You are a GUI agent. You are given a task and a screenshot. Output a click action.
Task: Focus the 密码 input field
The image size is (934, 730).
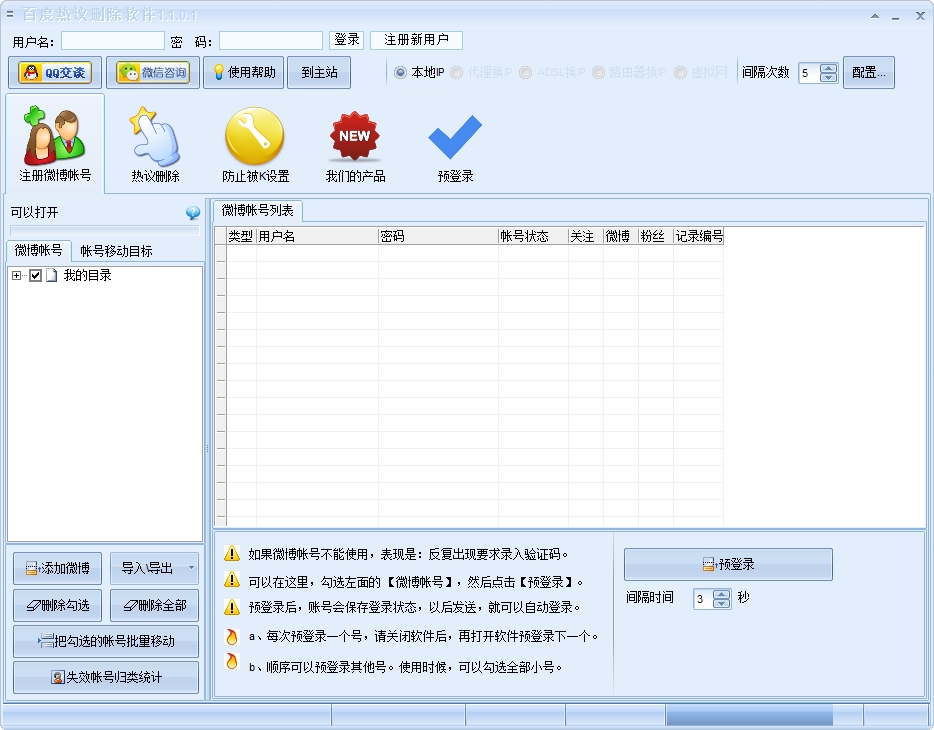pyautogui.click(x=270, y=40)
